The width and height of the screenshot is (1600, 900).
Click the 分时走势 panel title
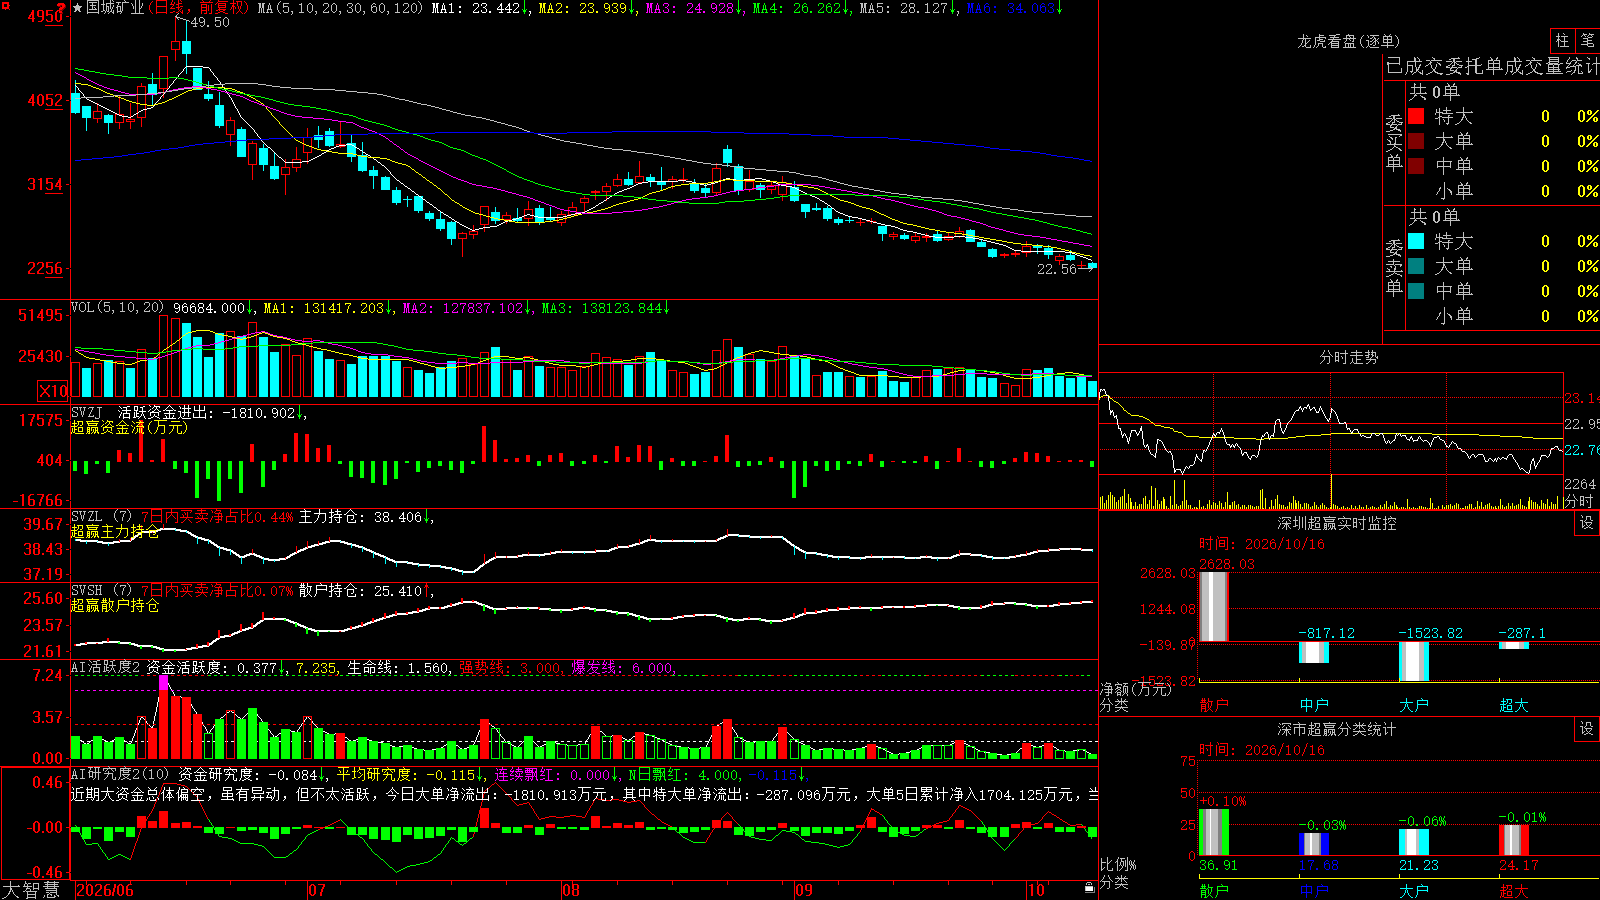click(1348, 357)
